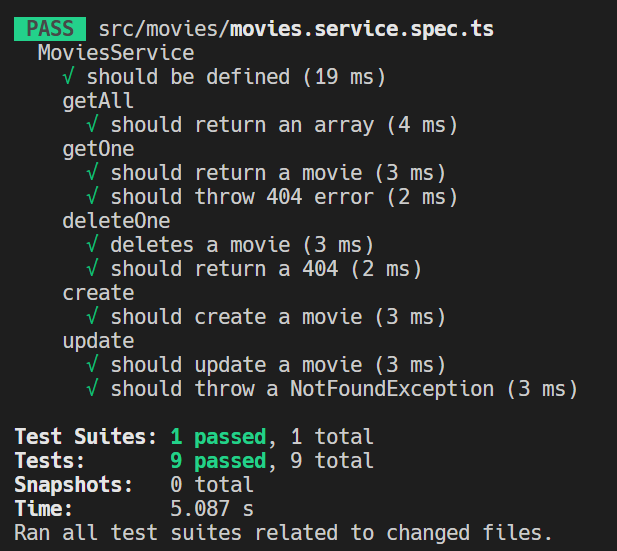Click '0 total' snapshots value
This screenshot has width=617, height=551.
click(212, 485)
